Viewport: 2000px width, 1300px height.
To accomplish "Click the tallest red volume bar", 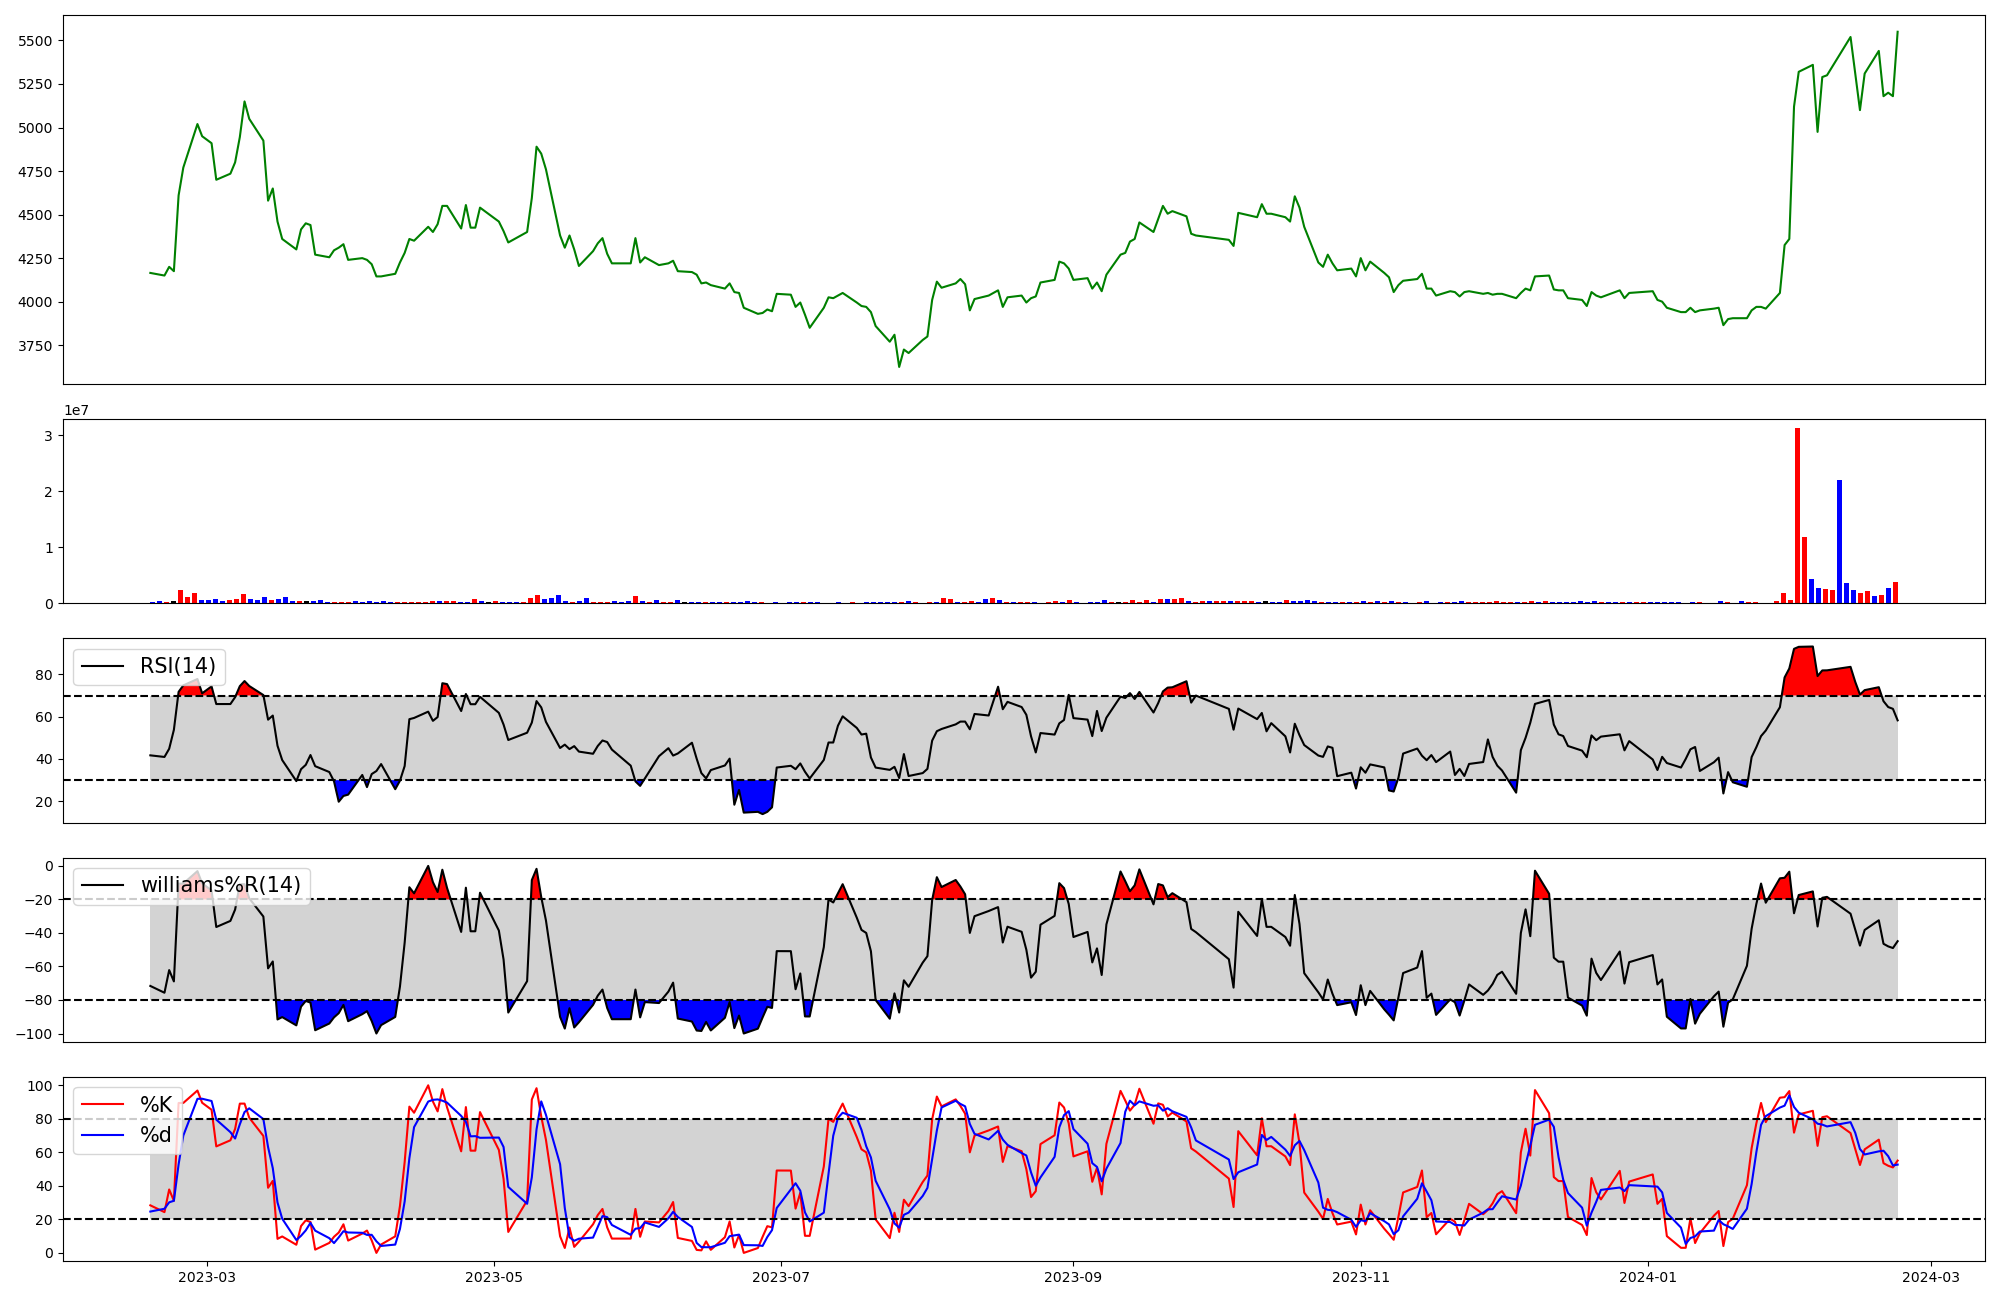I will tap(1797, 515).
